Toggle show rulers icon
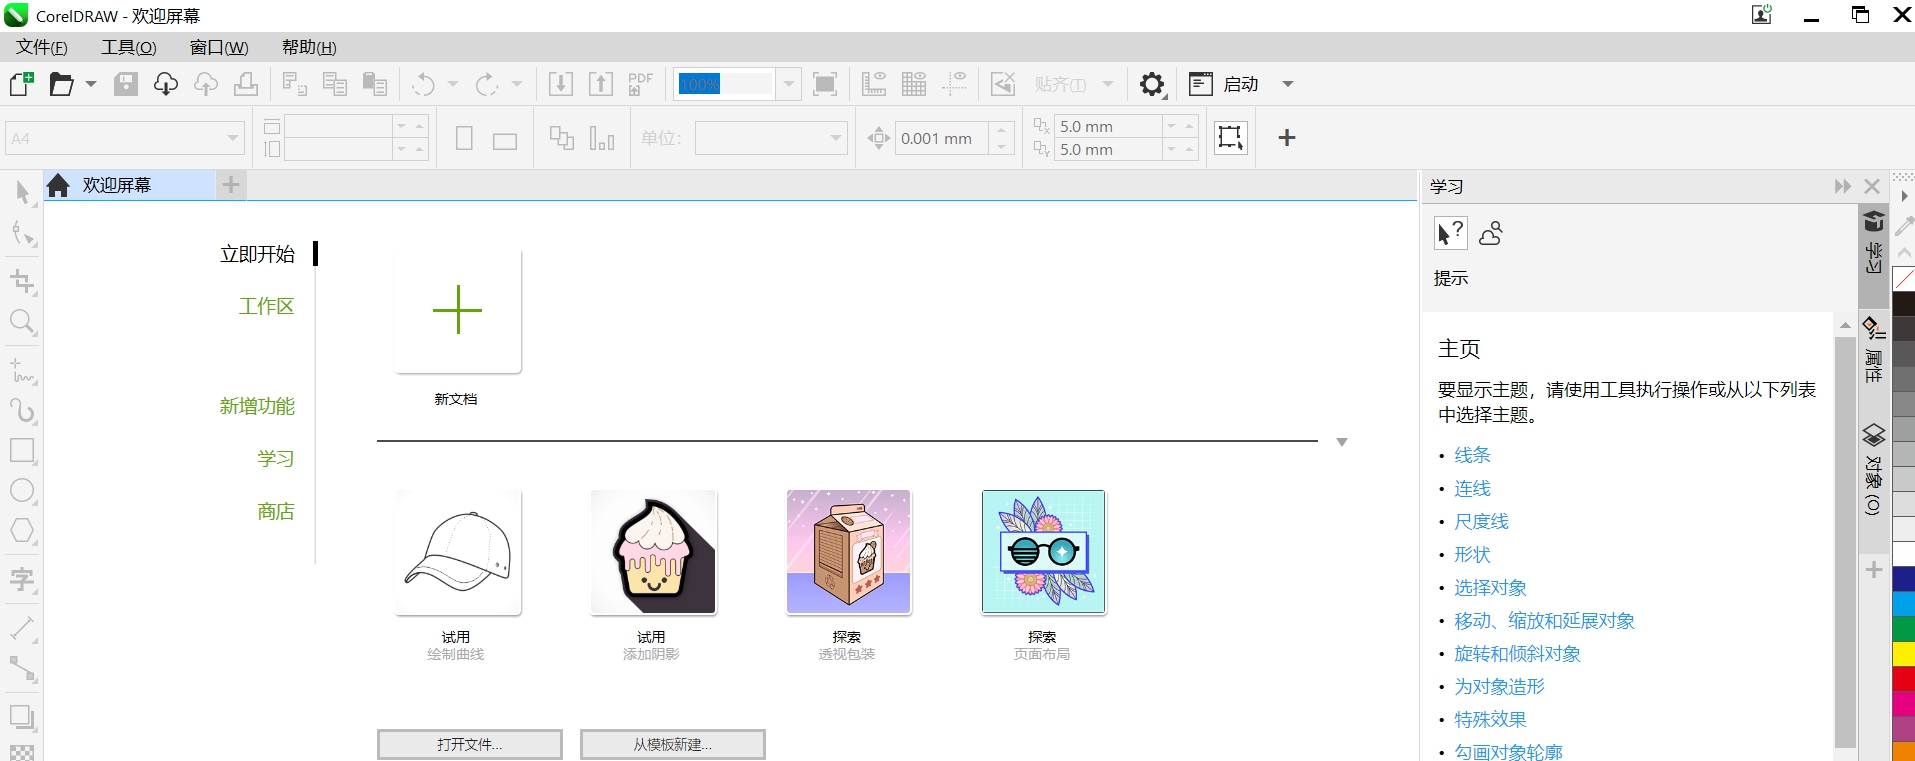The image size is (1915, 761). (x=874, y=84)
